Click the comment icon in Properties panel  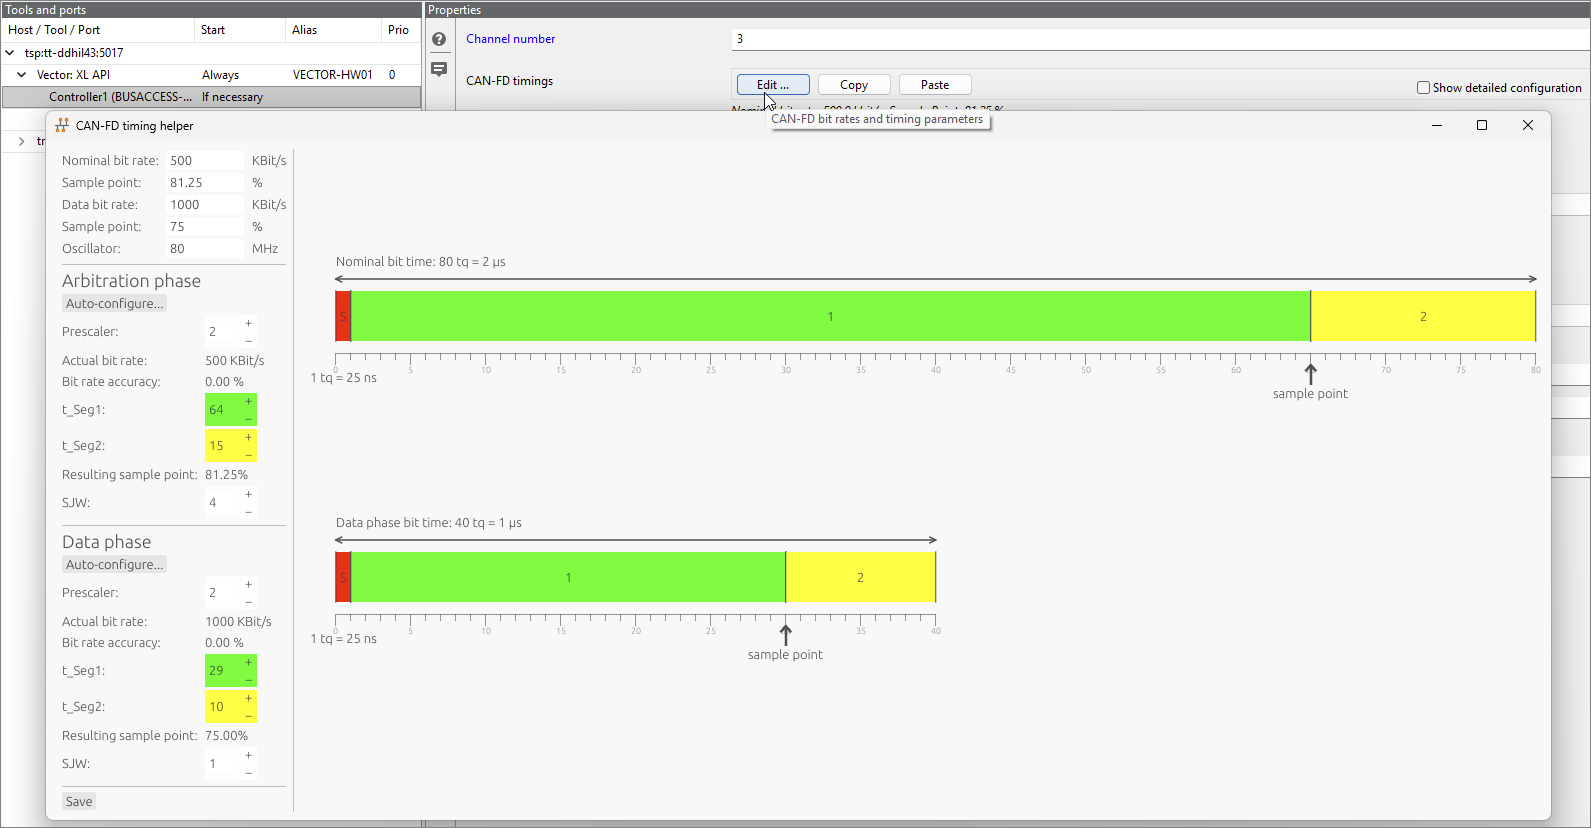click(x=439, y=69)
